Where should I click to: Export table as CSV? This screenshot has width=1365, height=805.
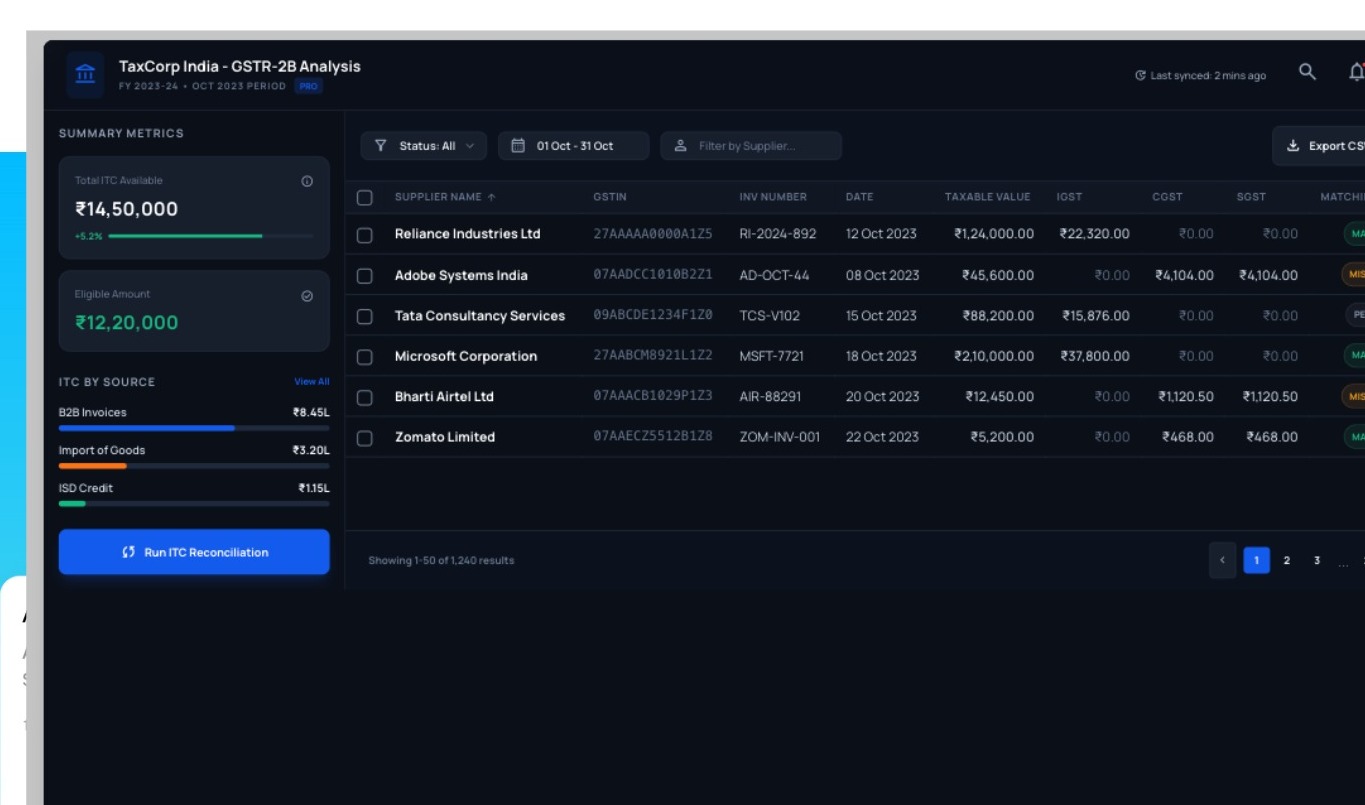1320,146
